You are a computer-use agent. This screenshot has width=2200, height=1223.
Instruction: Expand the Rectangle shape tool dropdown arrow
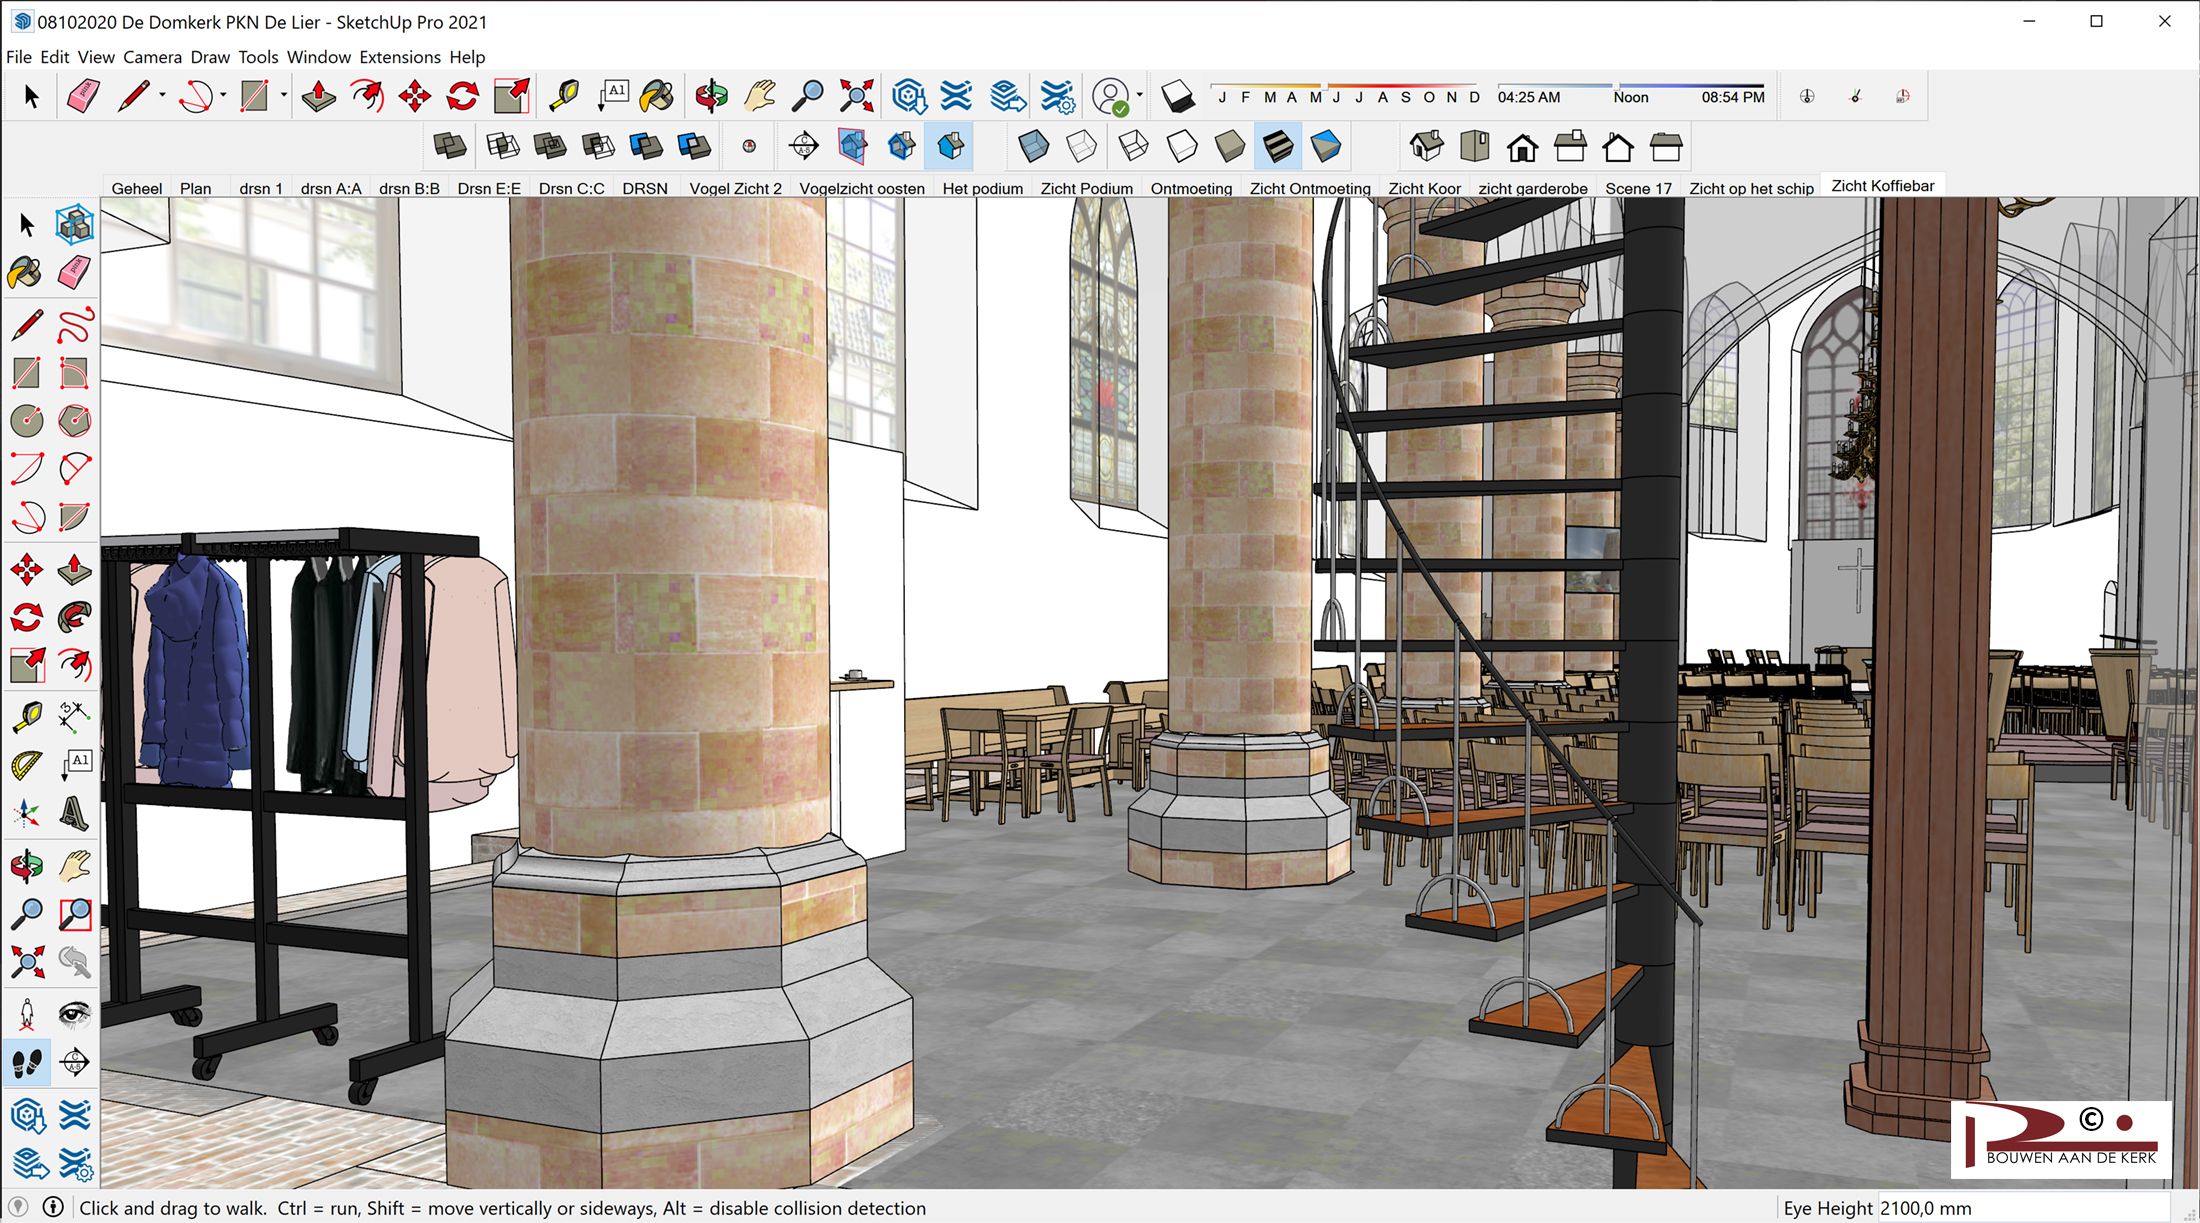click(x=284, y=96)
